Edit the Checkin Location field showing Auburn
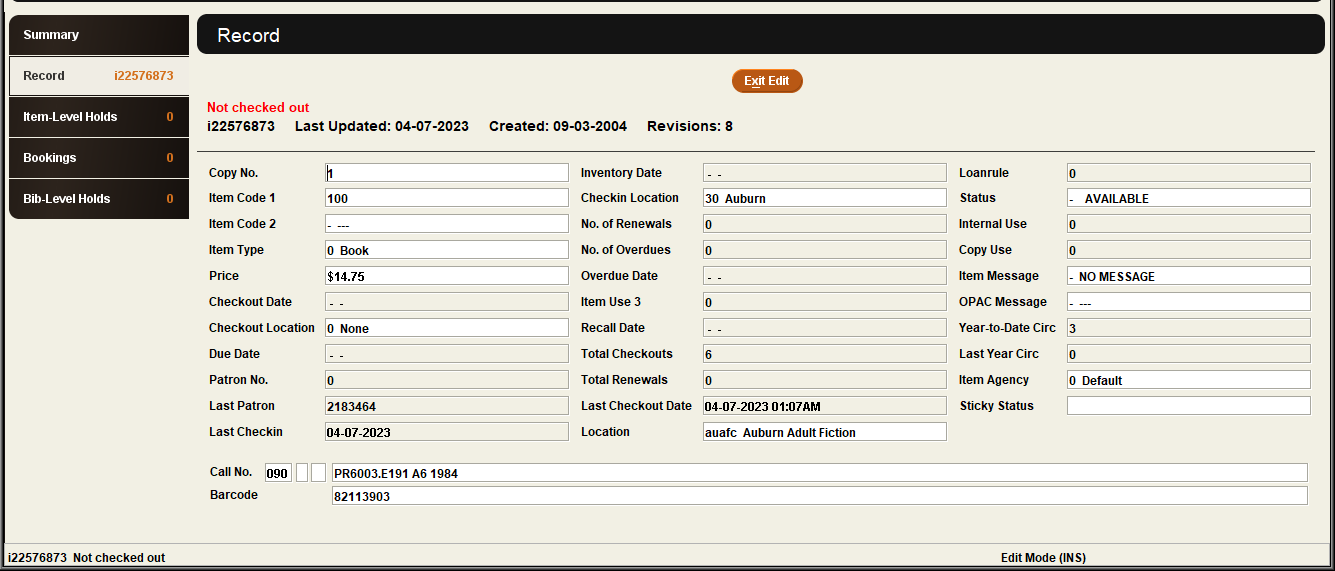This screenshot has width=1335, height=571. tap(824, 198)
